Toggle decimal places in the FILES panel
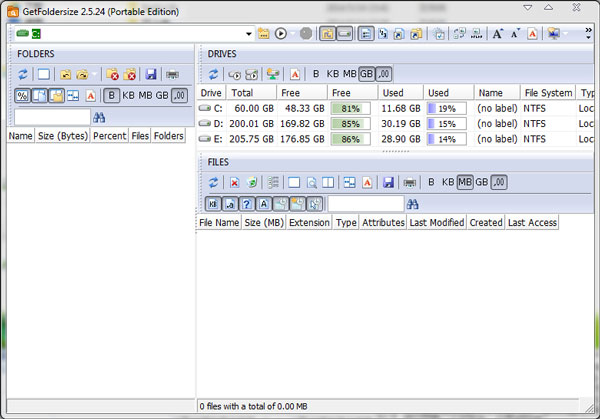Image resolution: width=600 pixels, height=419 pixels. [499, 182]
